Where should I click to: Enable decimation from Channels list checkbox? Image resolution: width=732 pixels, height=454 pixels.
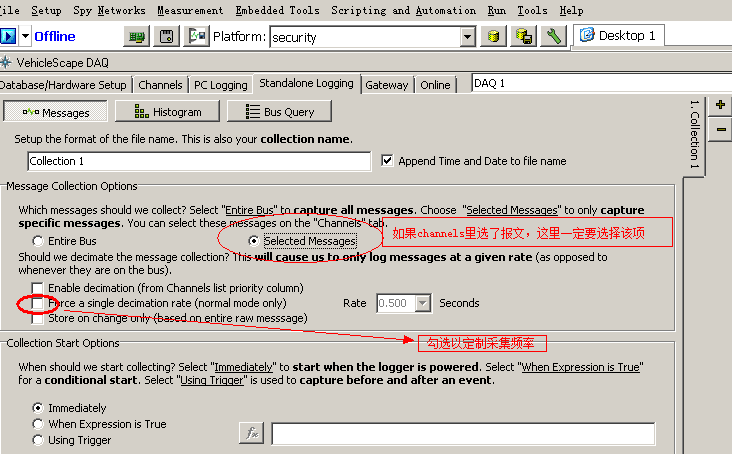pos(38,288)
